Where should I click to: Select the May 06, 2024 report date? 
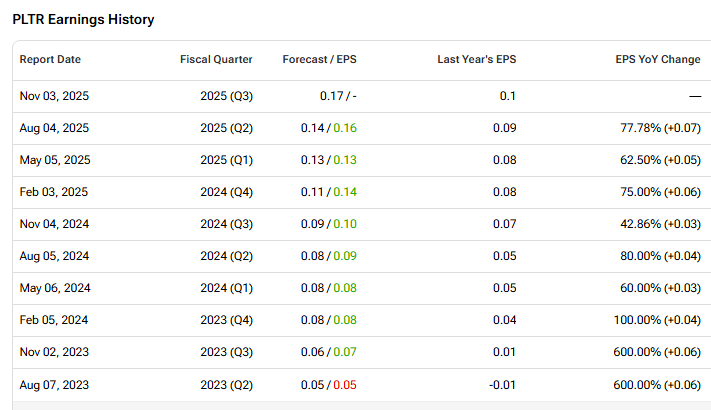[54, 289]
